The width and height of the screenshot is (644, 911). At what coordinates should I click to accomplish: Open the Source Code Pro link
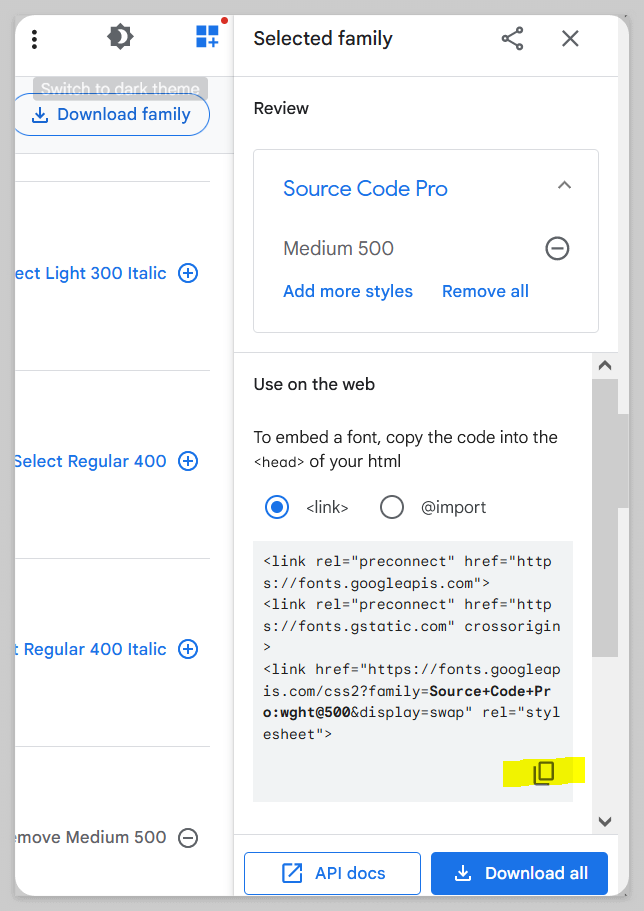(365, 189)
